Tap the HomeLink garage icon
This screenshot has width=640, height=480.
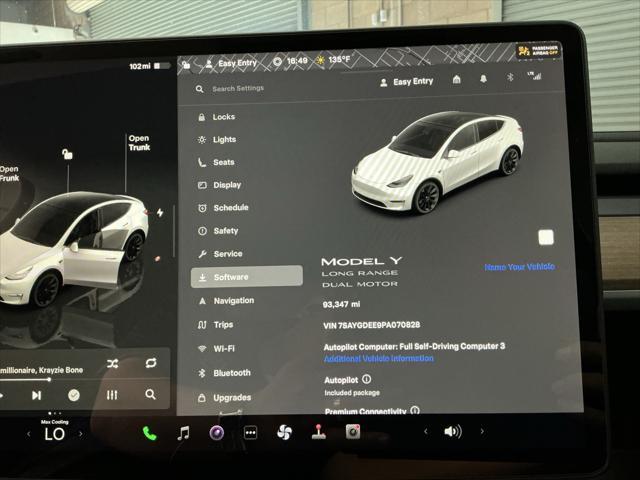pos(457,79)
